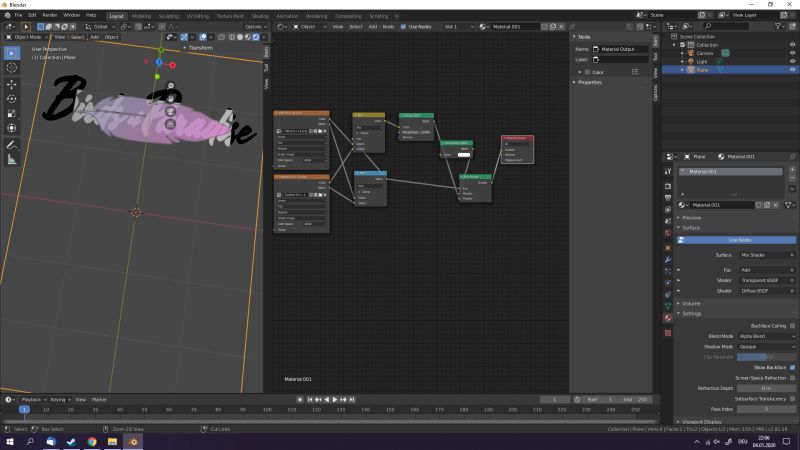Image resolution: width=800 pixels, height=450 pixels.
Task: Uncheck Show Backface checkbox
Action: [x=792, y=367]
